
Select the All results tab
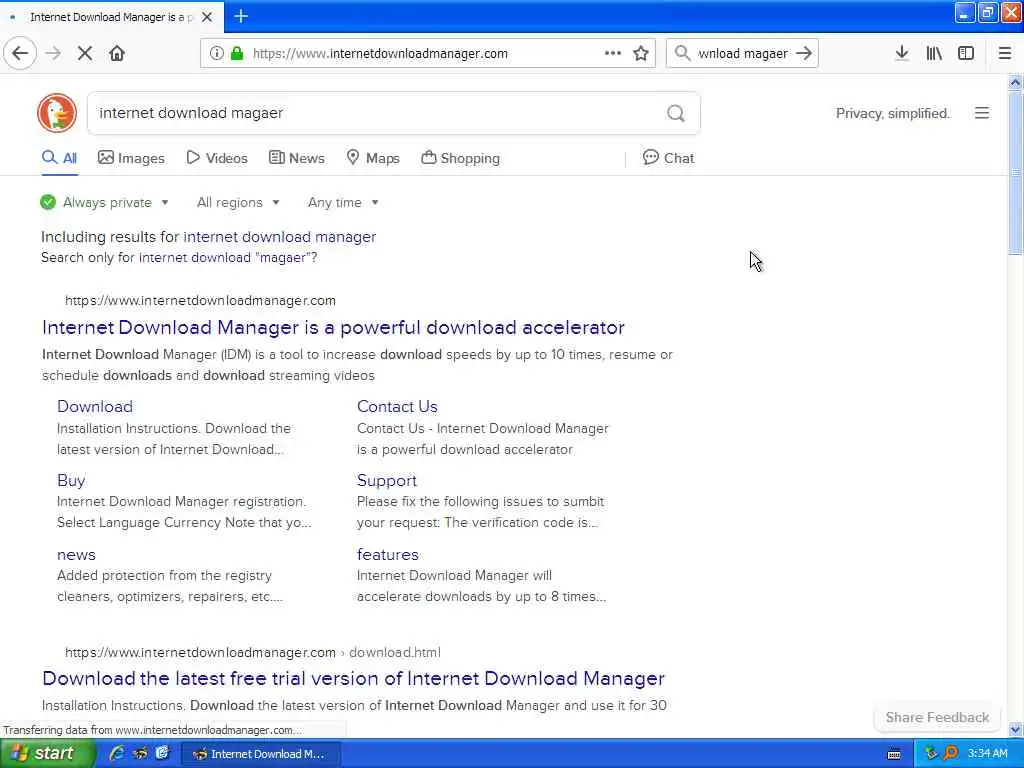pos(59,158)
